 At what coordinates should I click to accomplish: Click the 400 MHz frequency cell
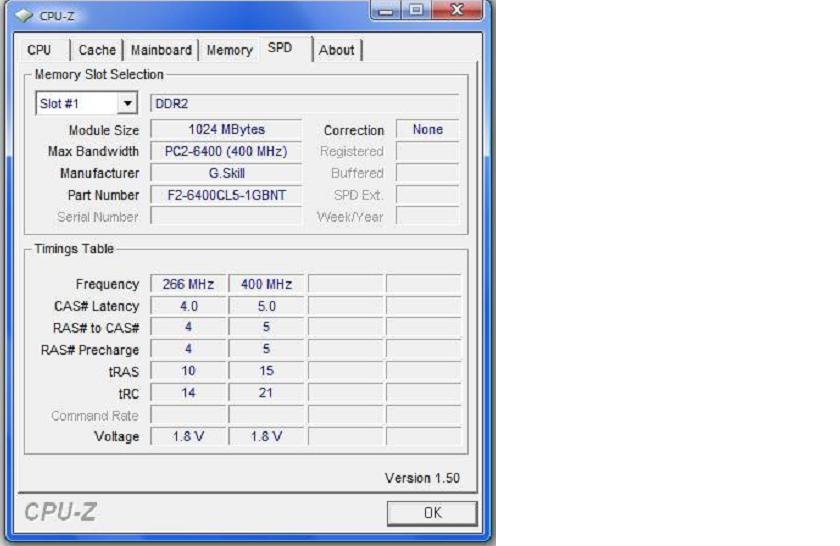pyautogui.click(x=266, y=284)
